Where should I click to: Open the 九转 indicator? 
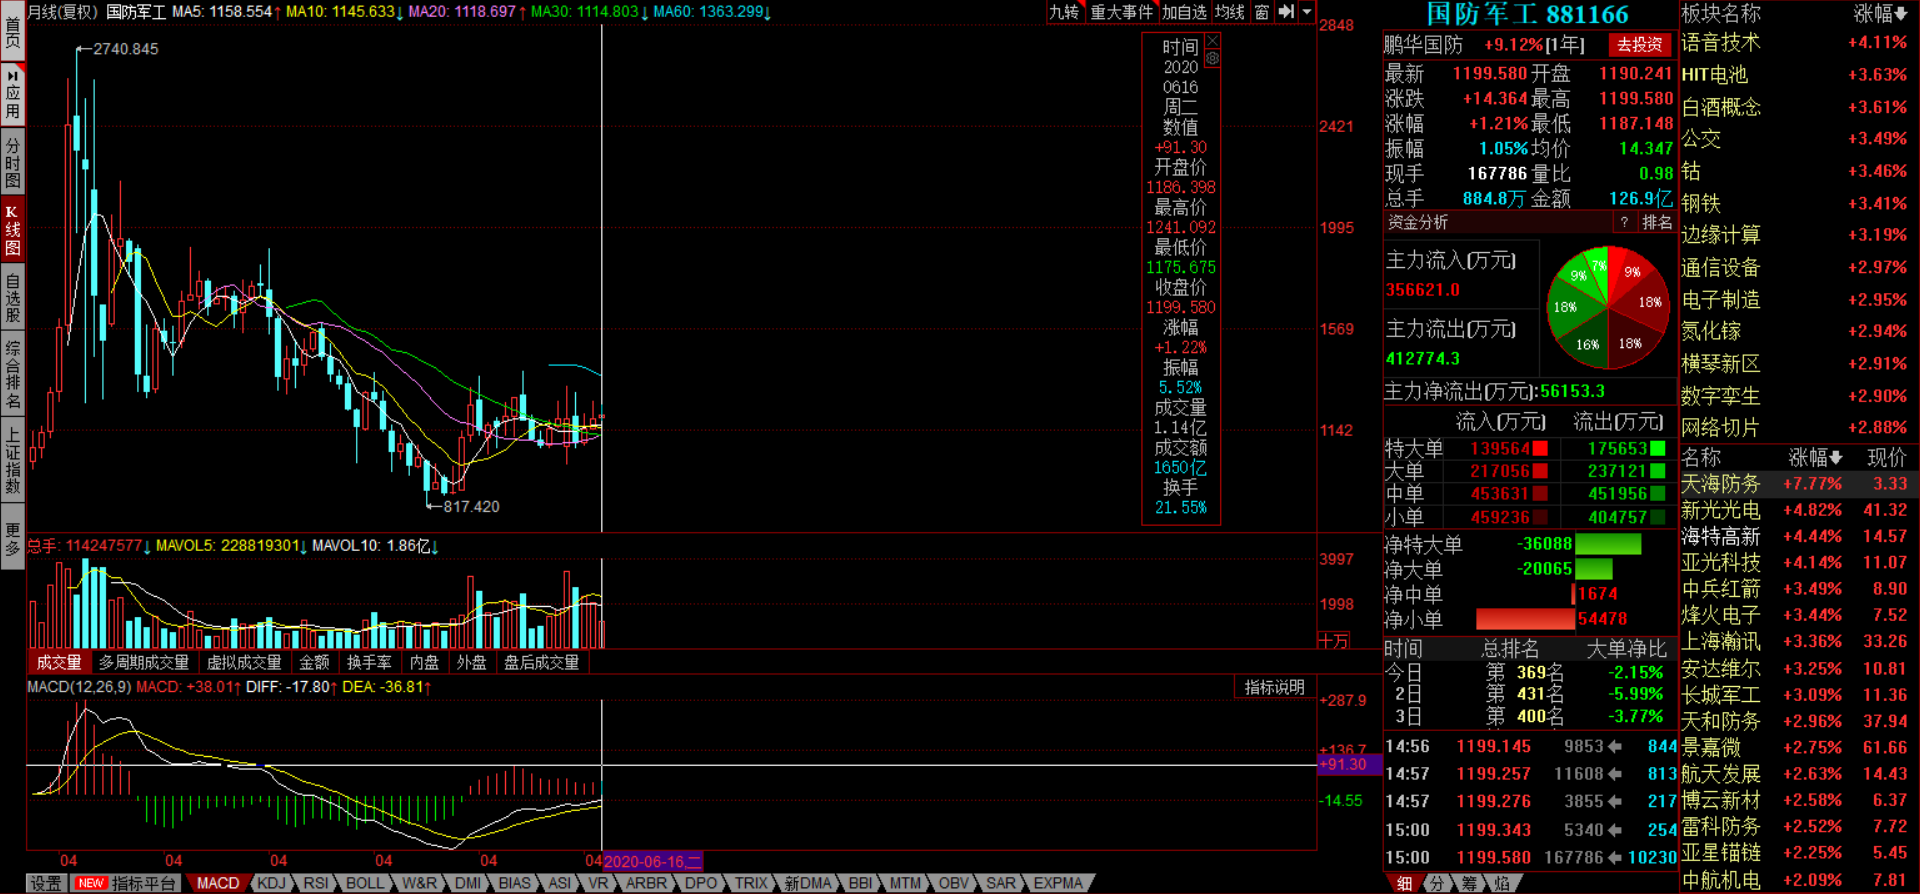click(x=1064, y=12)
